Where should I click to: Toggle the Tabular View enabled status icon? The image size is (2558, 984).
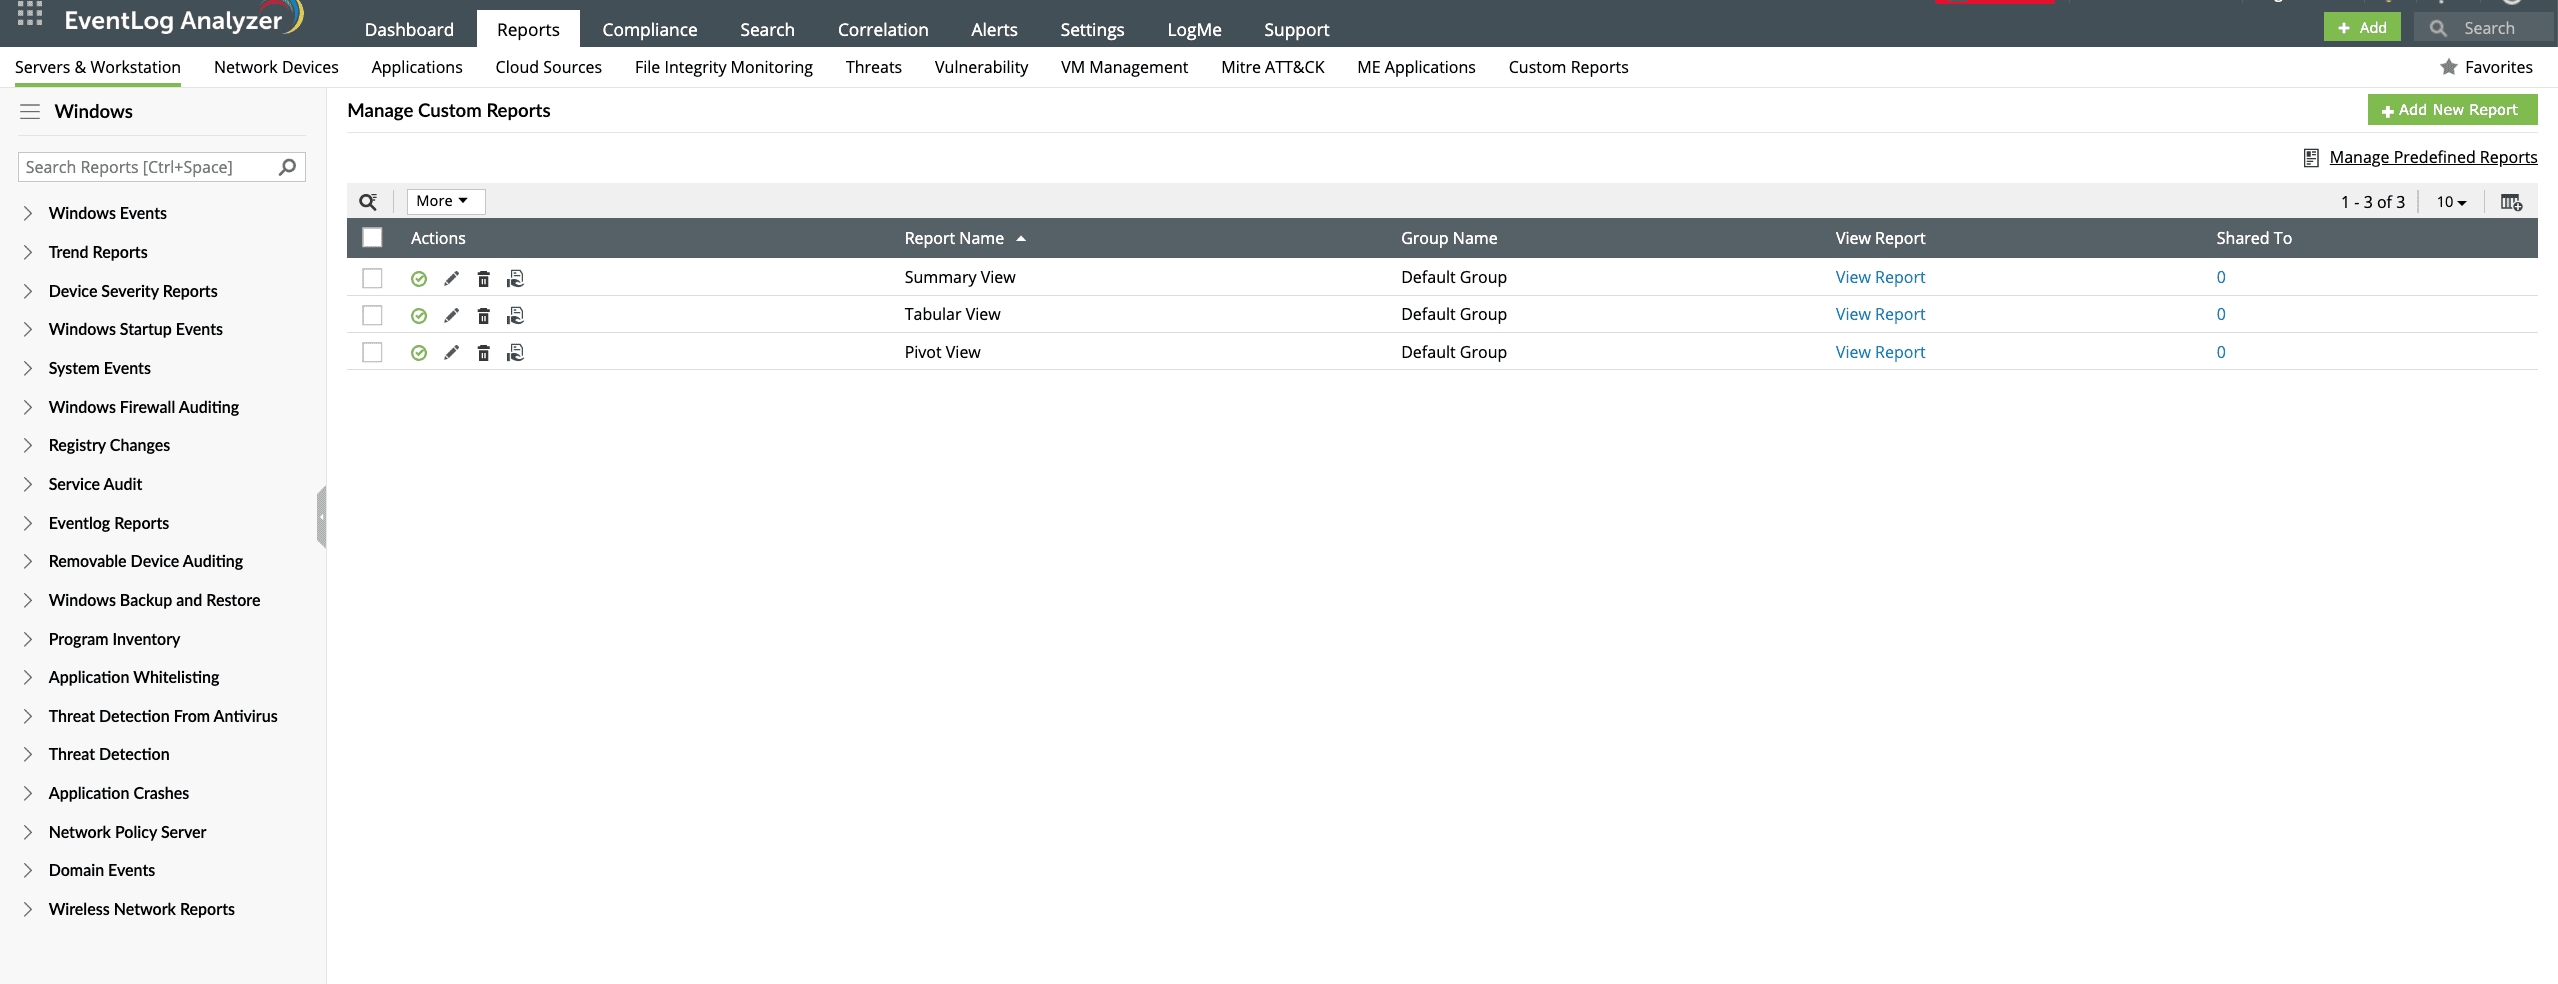(419, 315)
